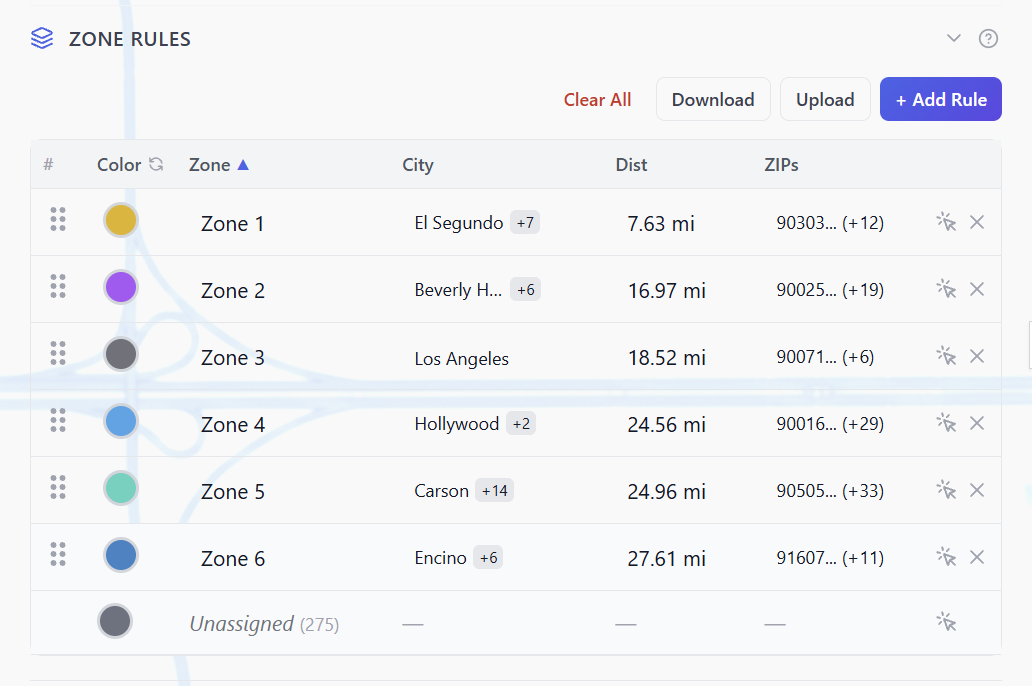The height and width of the screenshot is (686, 1032).
Task: Open Zone 5 teal color swatch
Action: (x=120, y=488)
